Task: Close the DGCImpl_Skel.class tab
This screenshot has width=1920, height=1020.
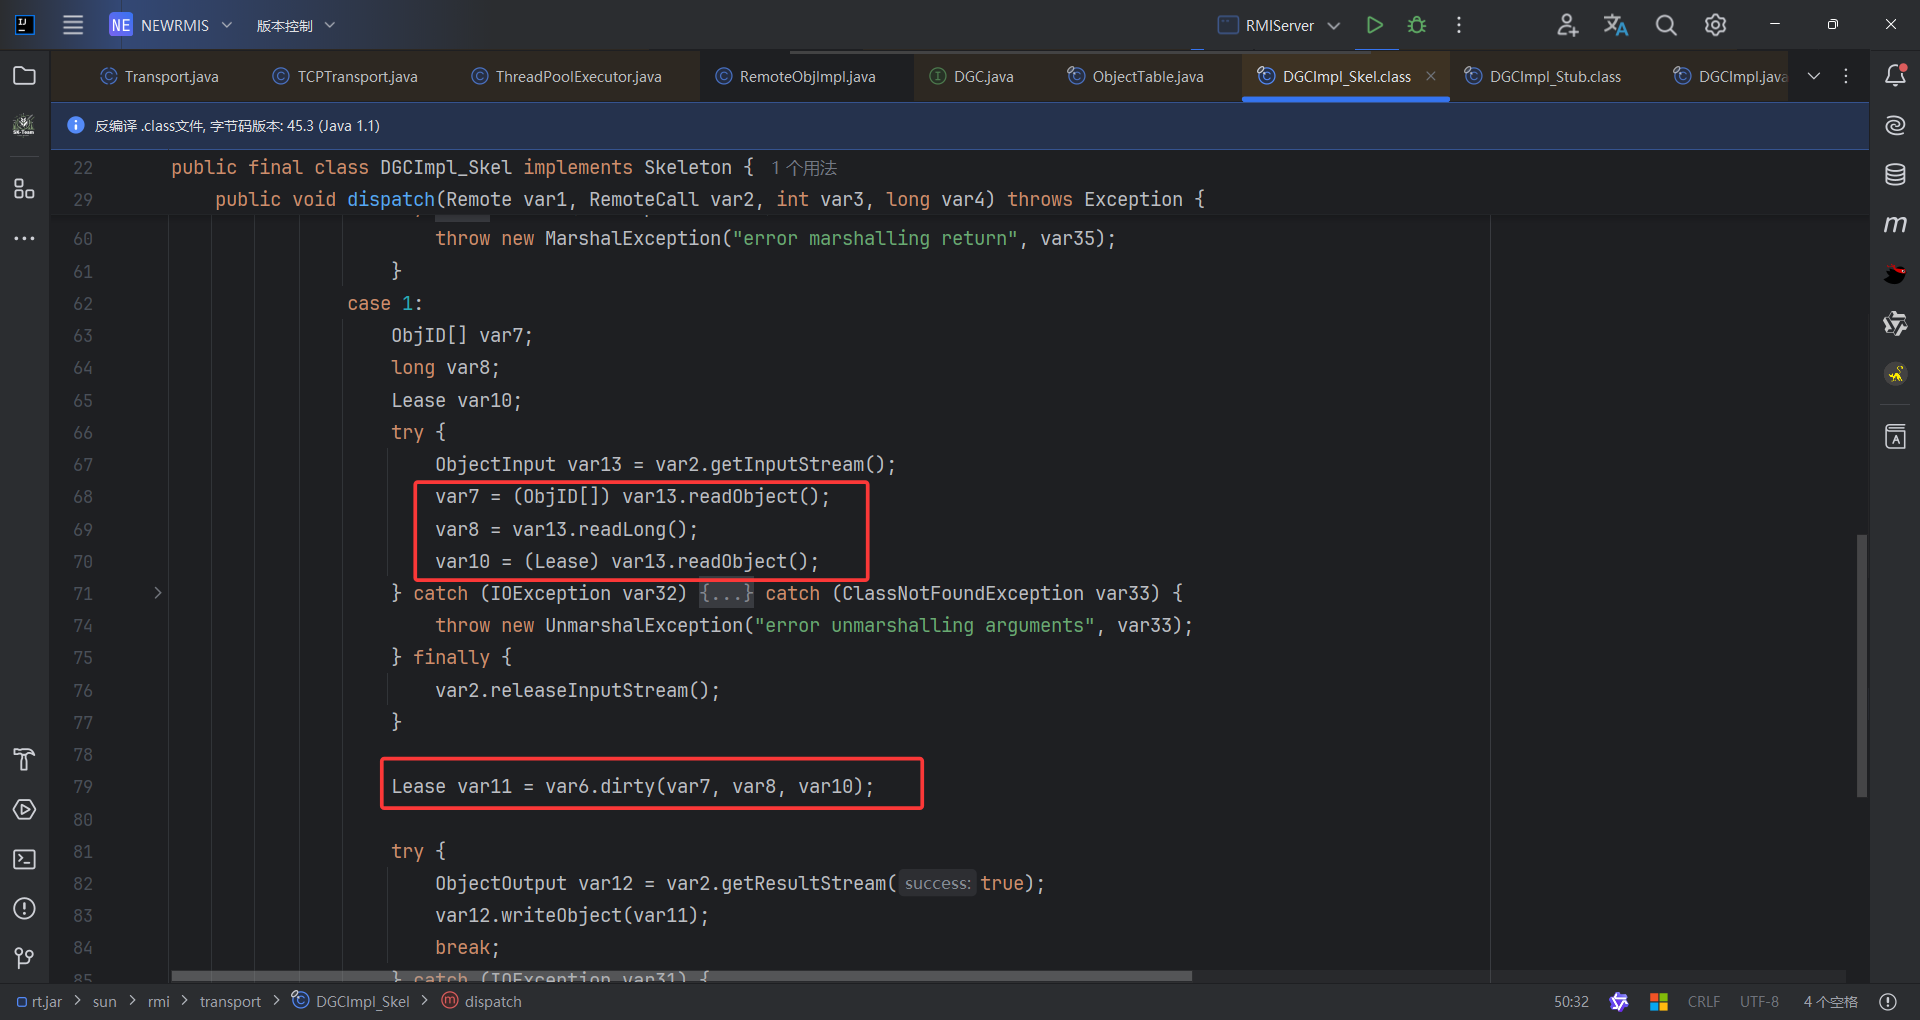Action: [1431, 76]
